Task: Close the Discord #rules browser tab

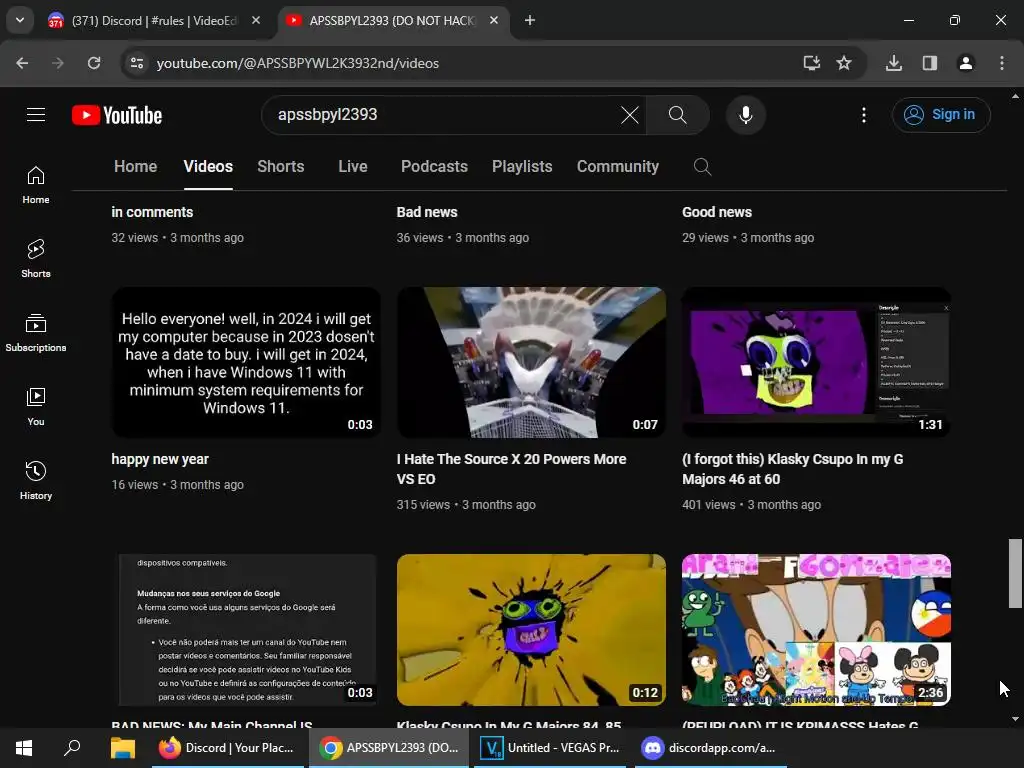Action: 256,20
